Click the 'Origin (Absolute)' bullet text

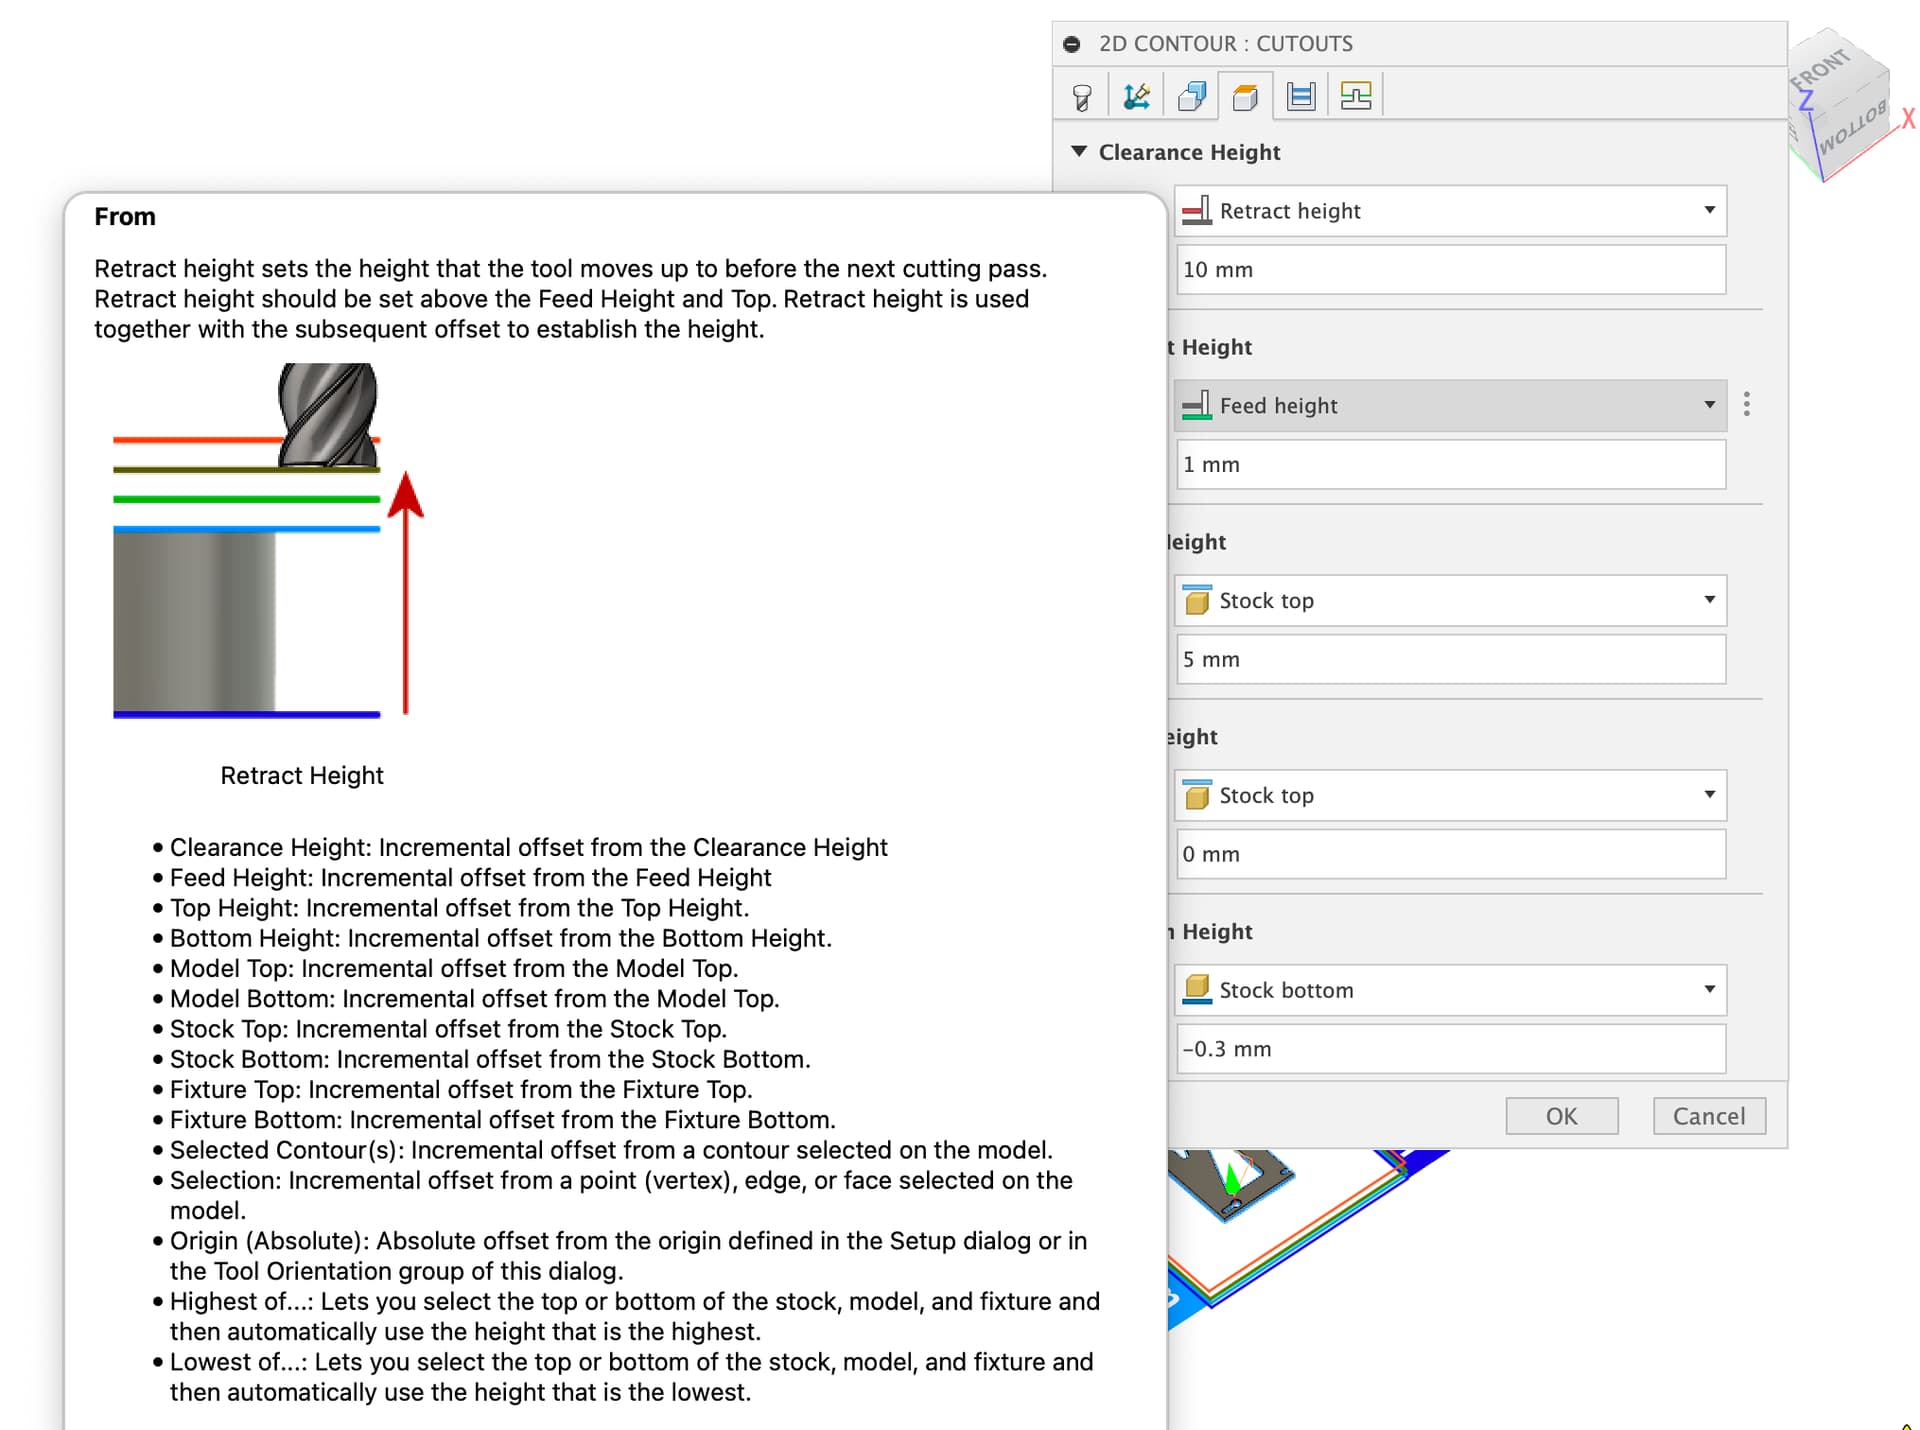[628, 1256]
